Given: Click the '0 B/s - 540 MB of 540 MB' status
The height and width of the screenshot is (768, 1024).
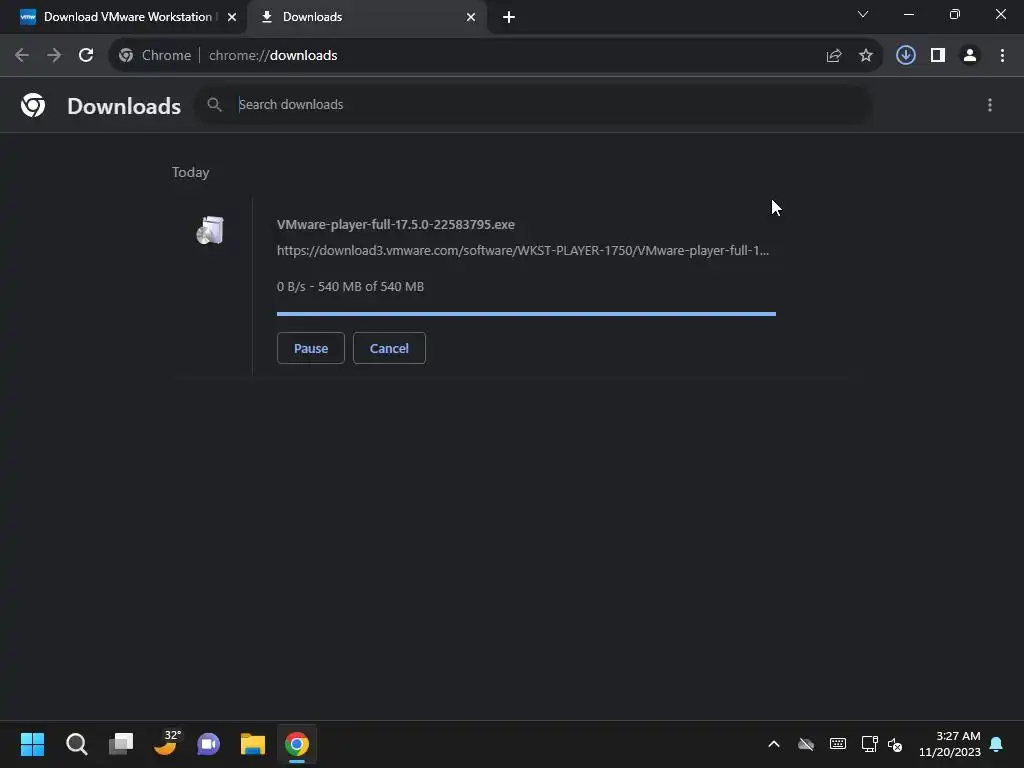Looking at the screenshot, I should 350,287.
